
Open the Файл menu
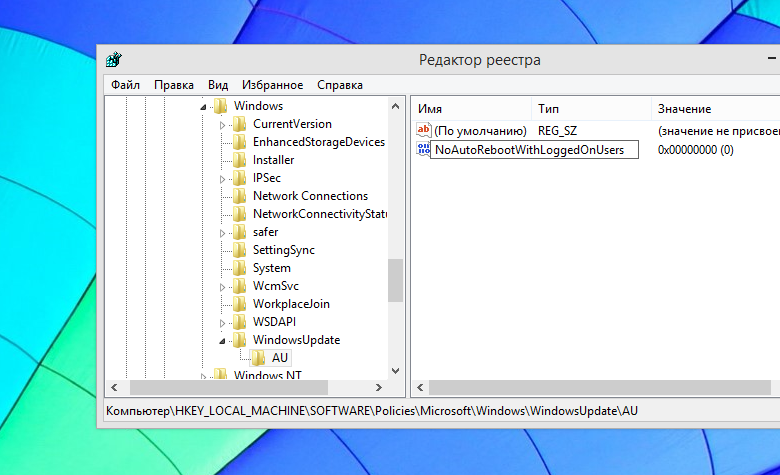pyautogui.click(x=125, y=85)
